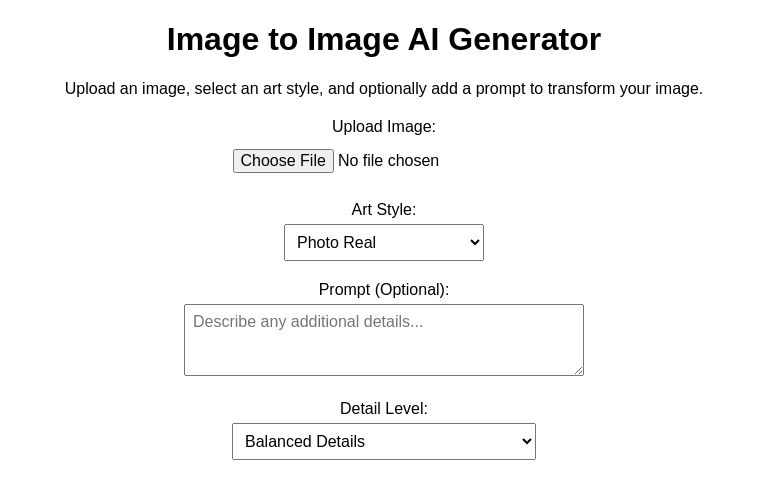Click the Choose File button

[283, 161]
